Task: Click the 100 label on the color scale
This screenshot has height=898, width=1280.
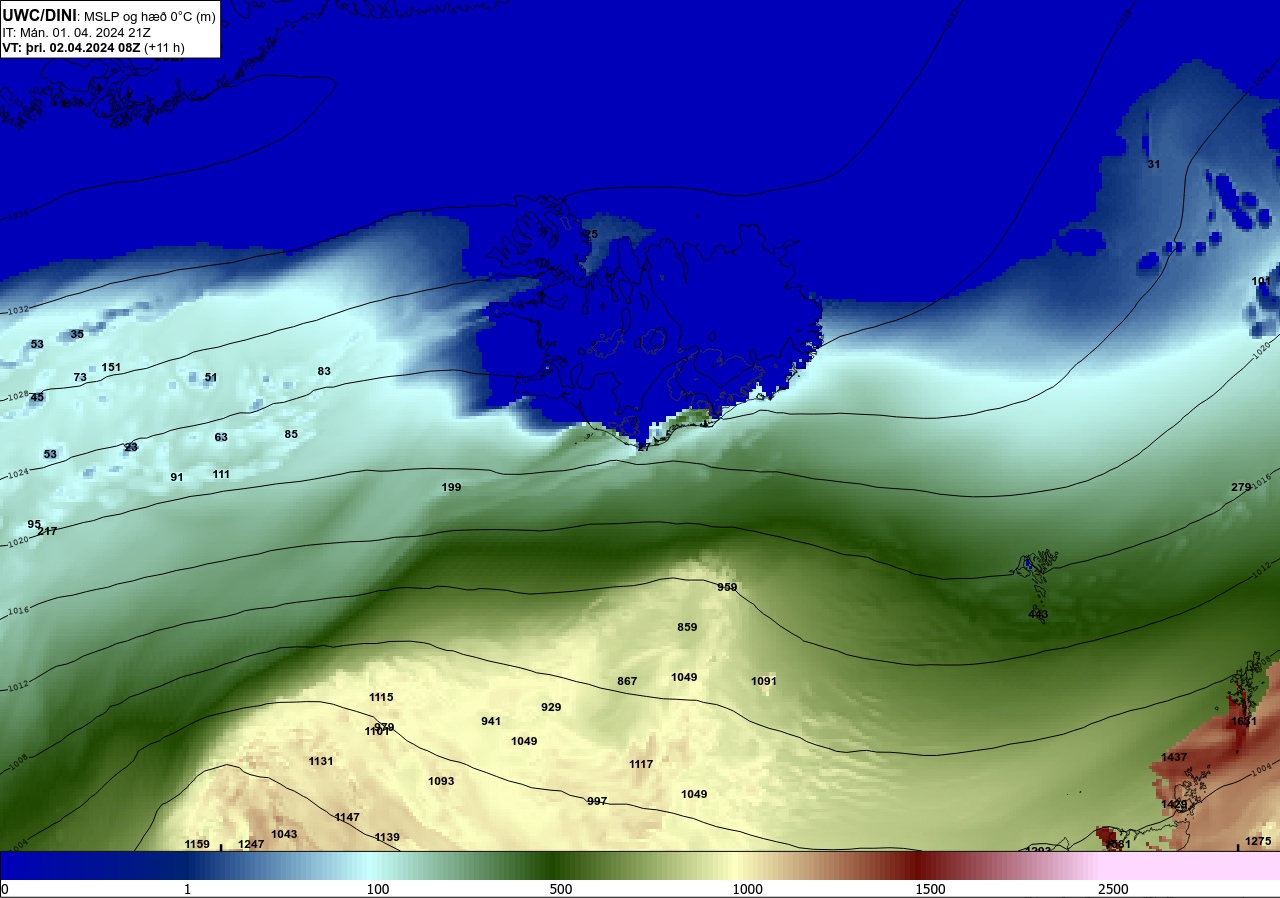Action: pos(378,890)
